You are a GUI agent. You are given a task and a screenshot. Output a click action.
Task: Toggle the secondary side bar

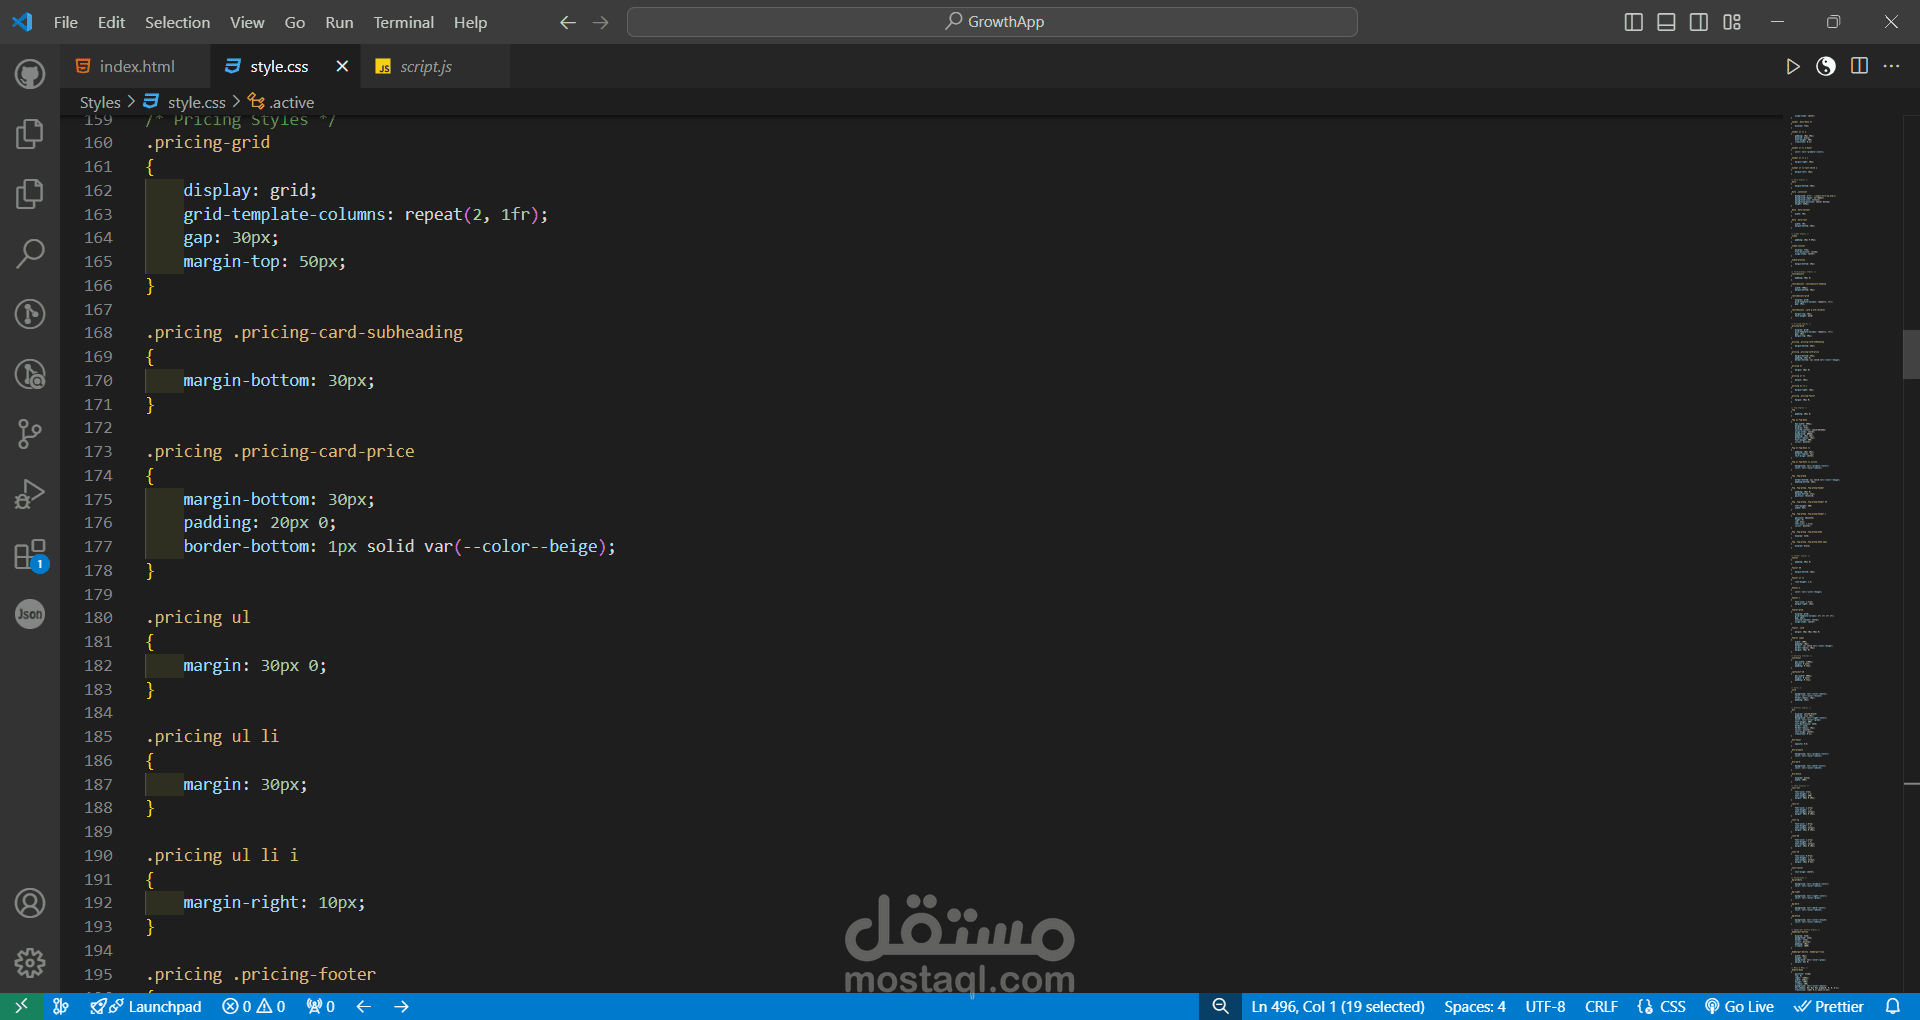tap(1699, 22)
